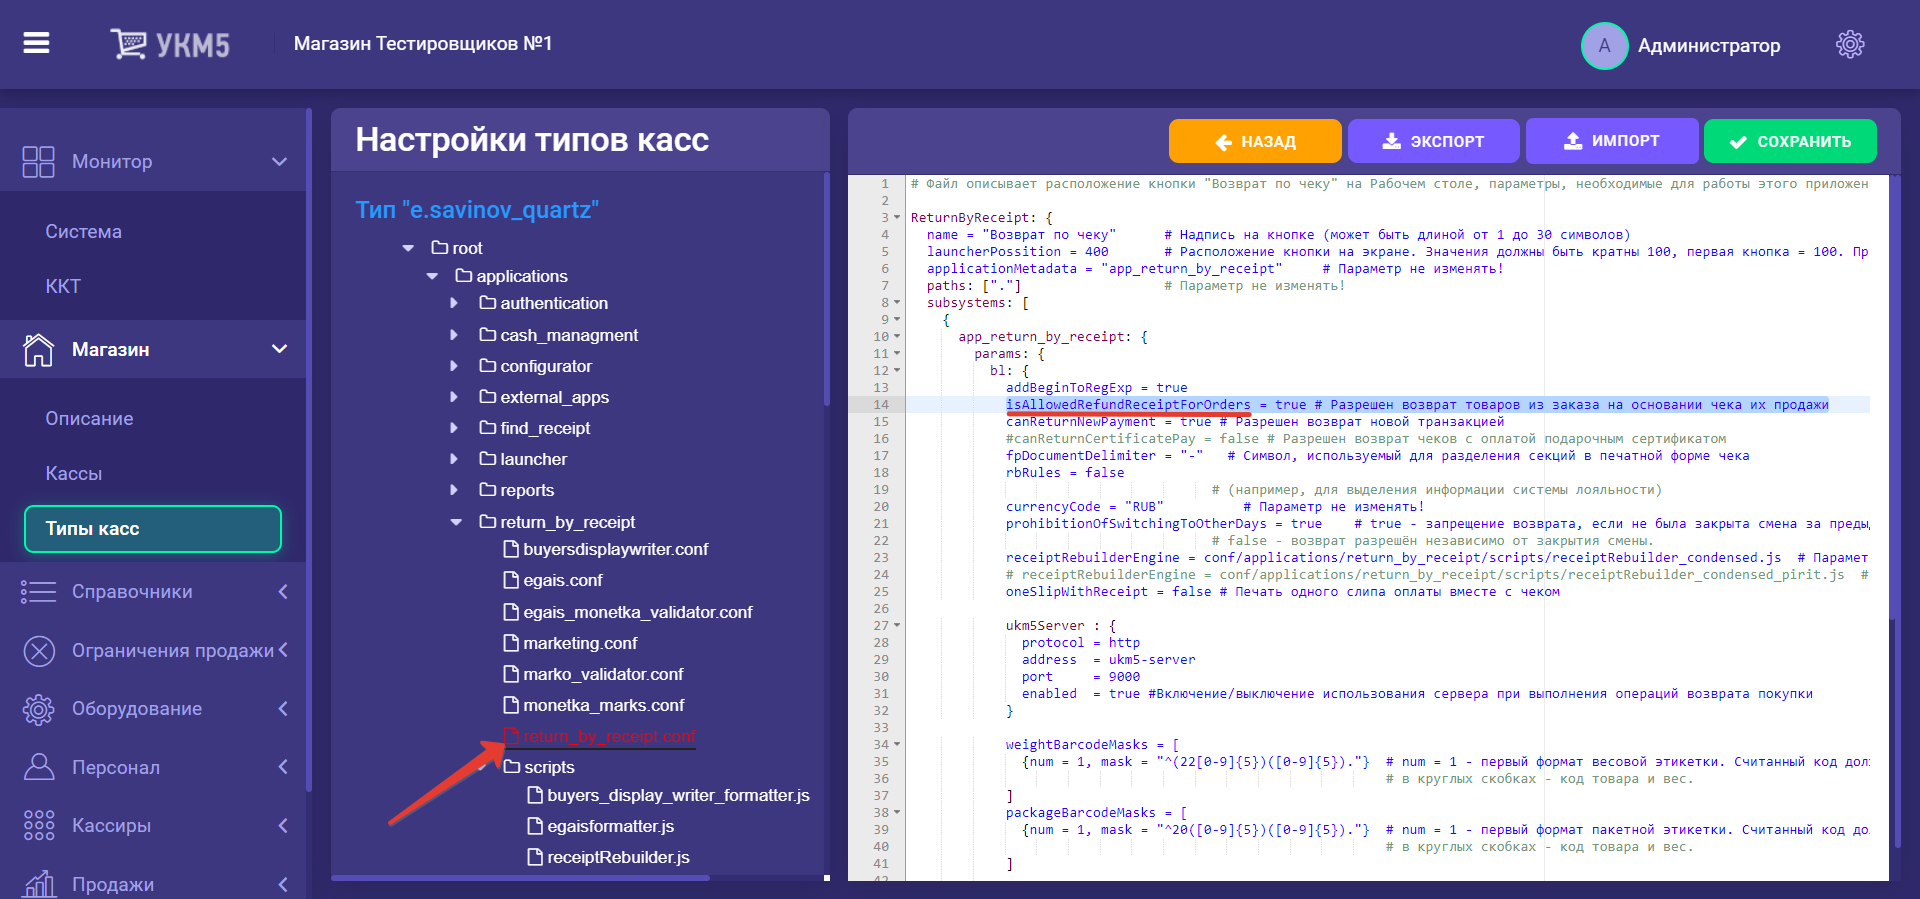
Task: Click the code editor vertical scrollbar
Action: coord(1893,400)
